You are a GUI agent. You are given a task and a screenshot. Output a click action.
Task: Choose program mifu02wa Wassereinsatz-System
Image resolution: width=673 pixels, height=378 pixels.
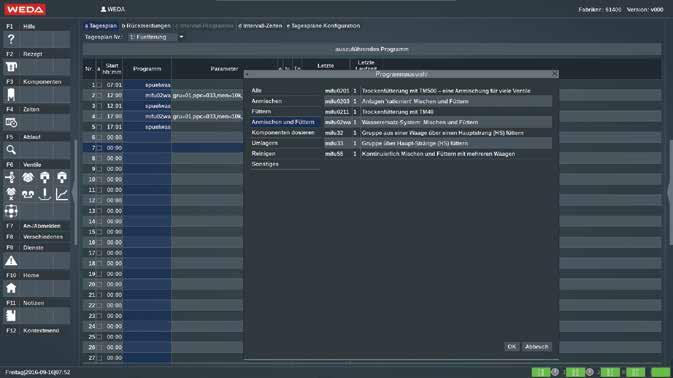tap(438, 122)
